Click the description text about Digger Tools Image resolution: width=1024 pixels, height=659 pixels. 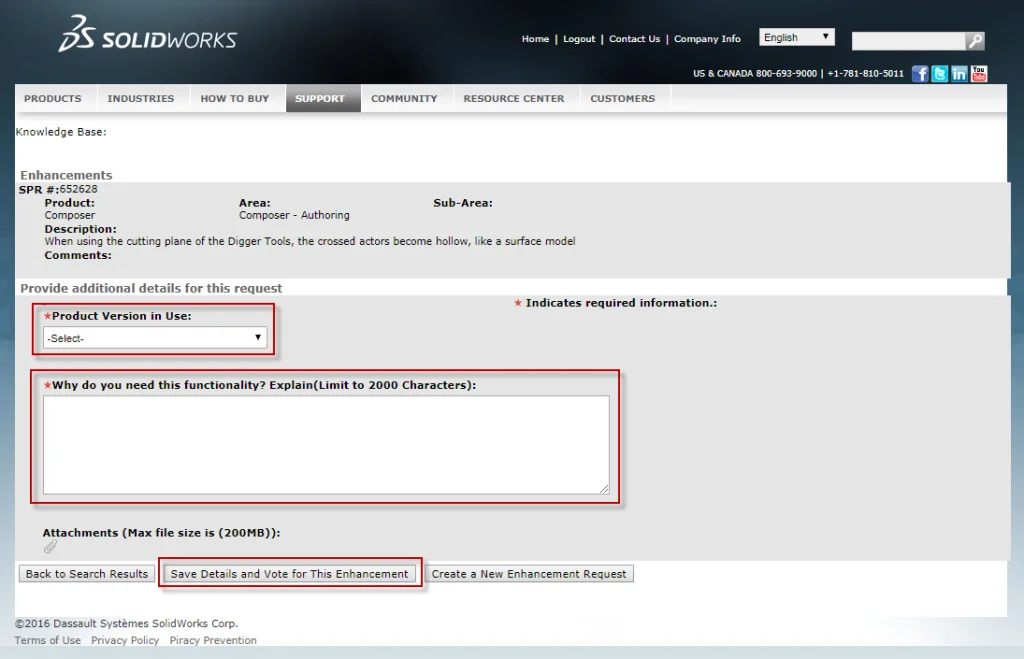click(310, 241)
